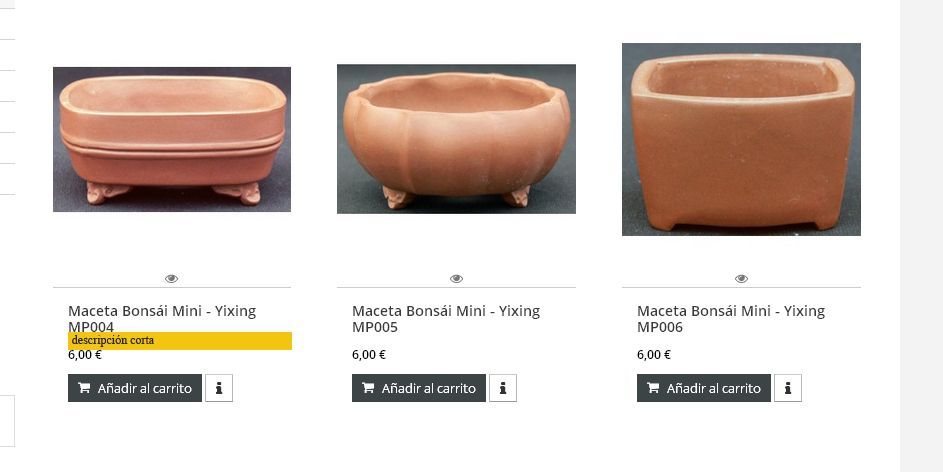Image resolution: width=943 pixels, height=472 pixels.
Task: Show more info for MP005 product
Action: click(503, 388)
